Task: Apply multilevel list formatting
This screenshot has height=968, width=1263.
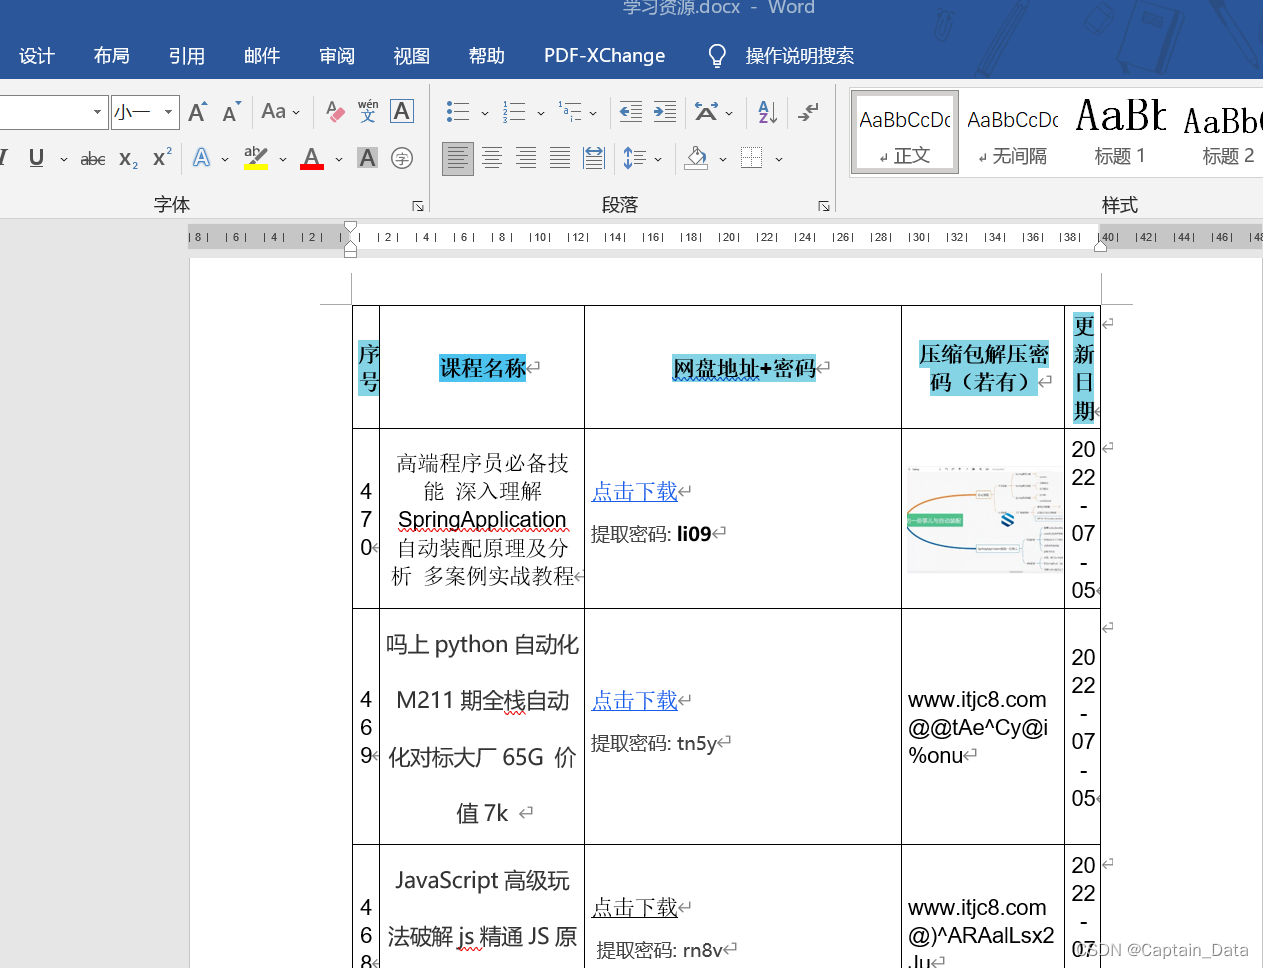Action: point(570,112)
